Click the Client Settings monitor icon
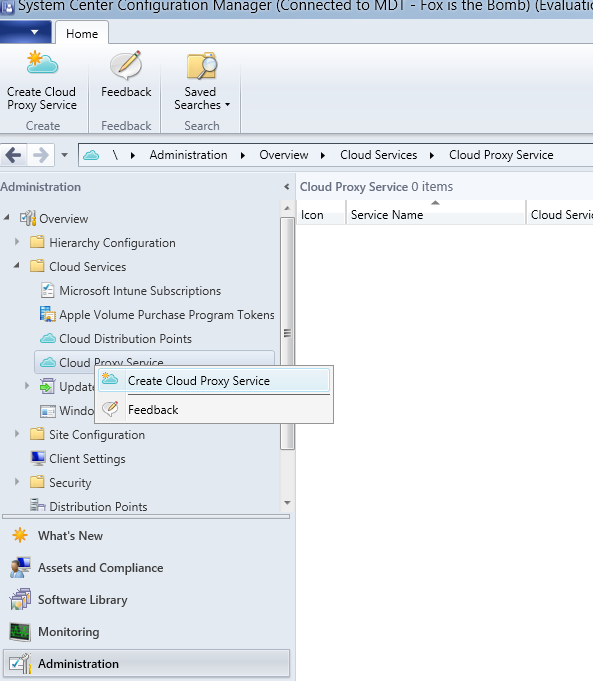The height and width of the screenshot is (681, 593). (38, 458)
